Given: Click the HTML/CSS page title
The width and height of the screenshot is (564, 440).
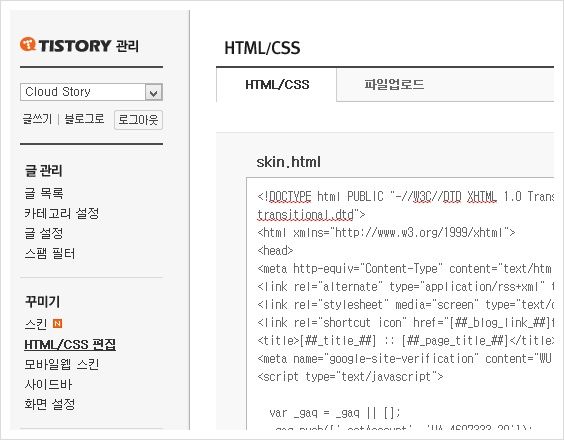Looking at the screenshot, I should click(x=262, y=48).
